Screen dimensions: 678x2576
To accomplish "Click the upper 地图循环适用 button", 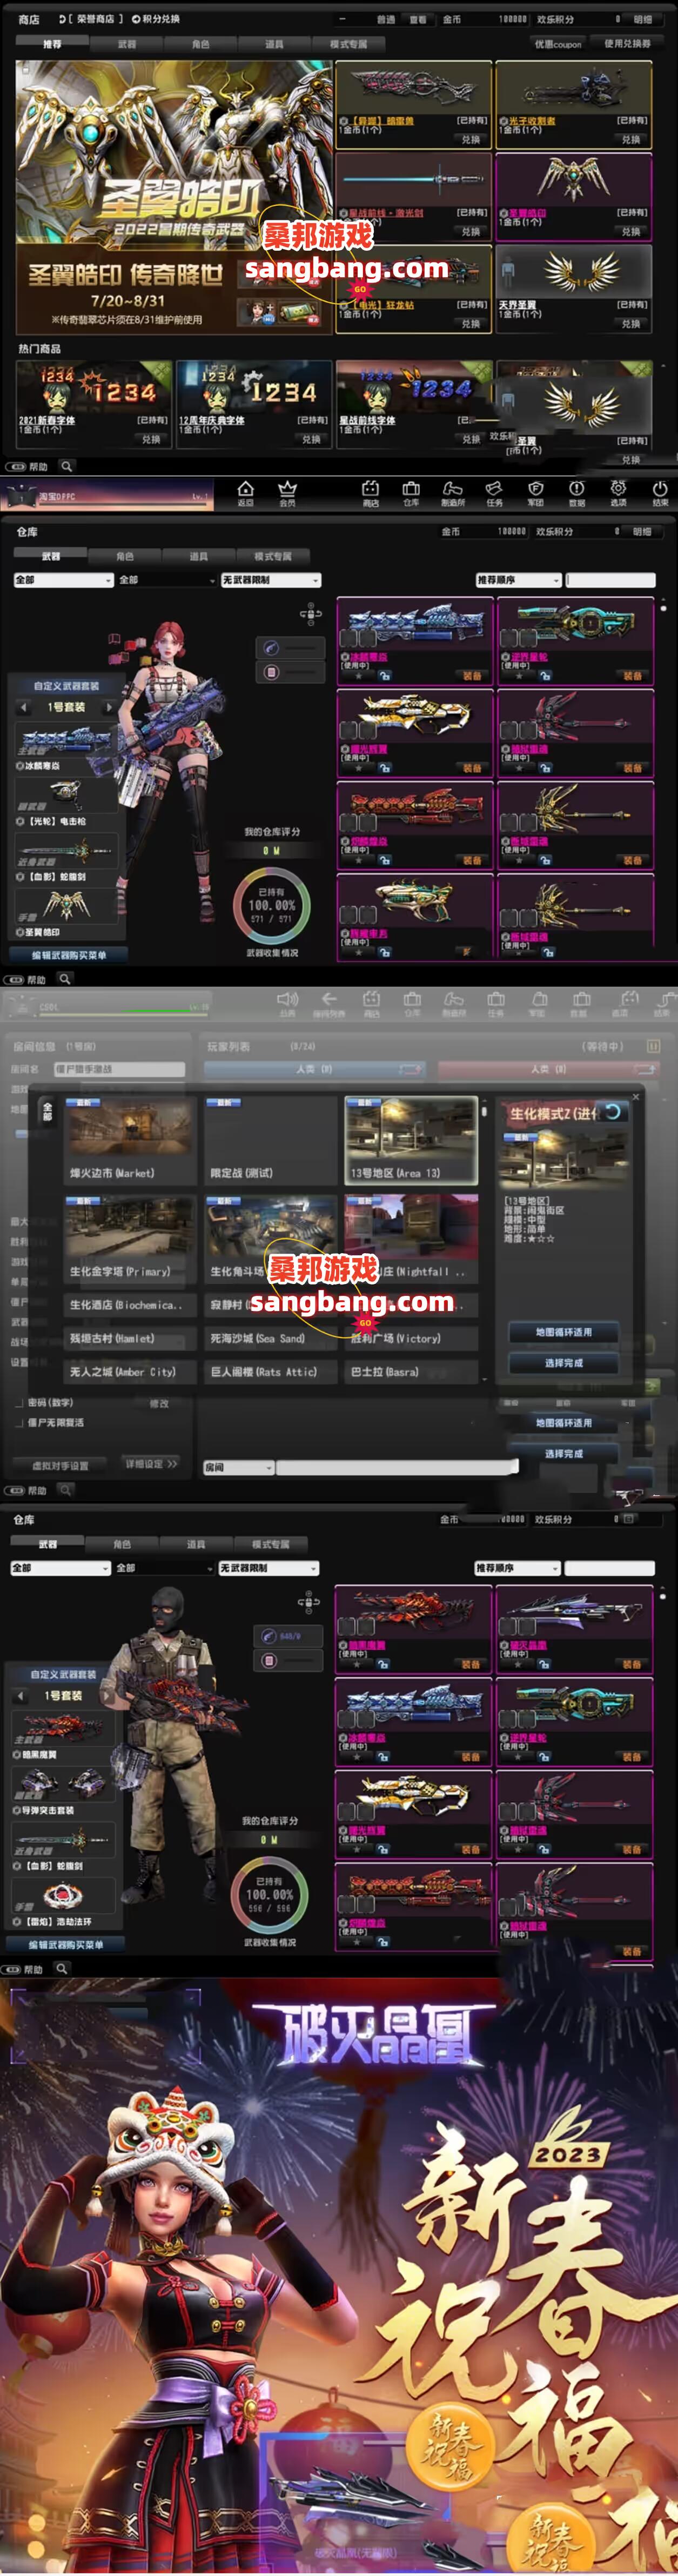I will click(563, 1332).
